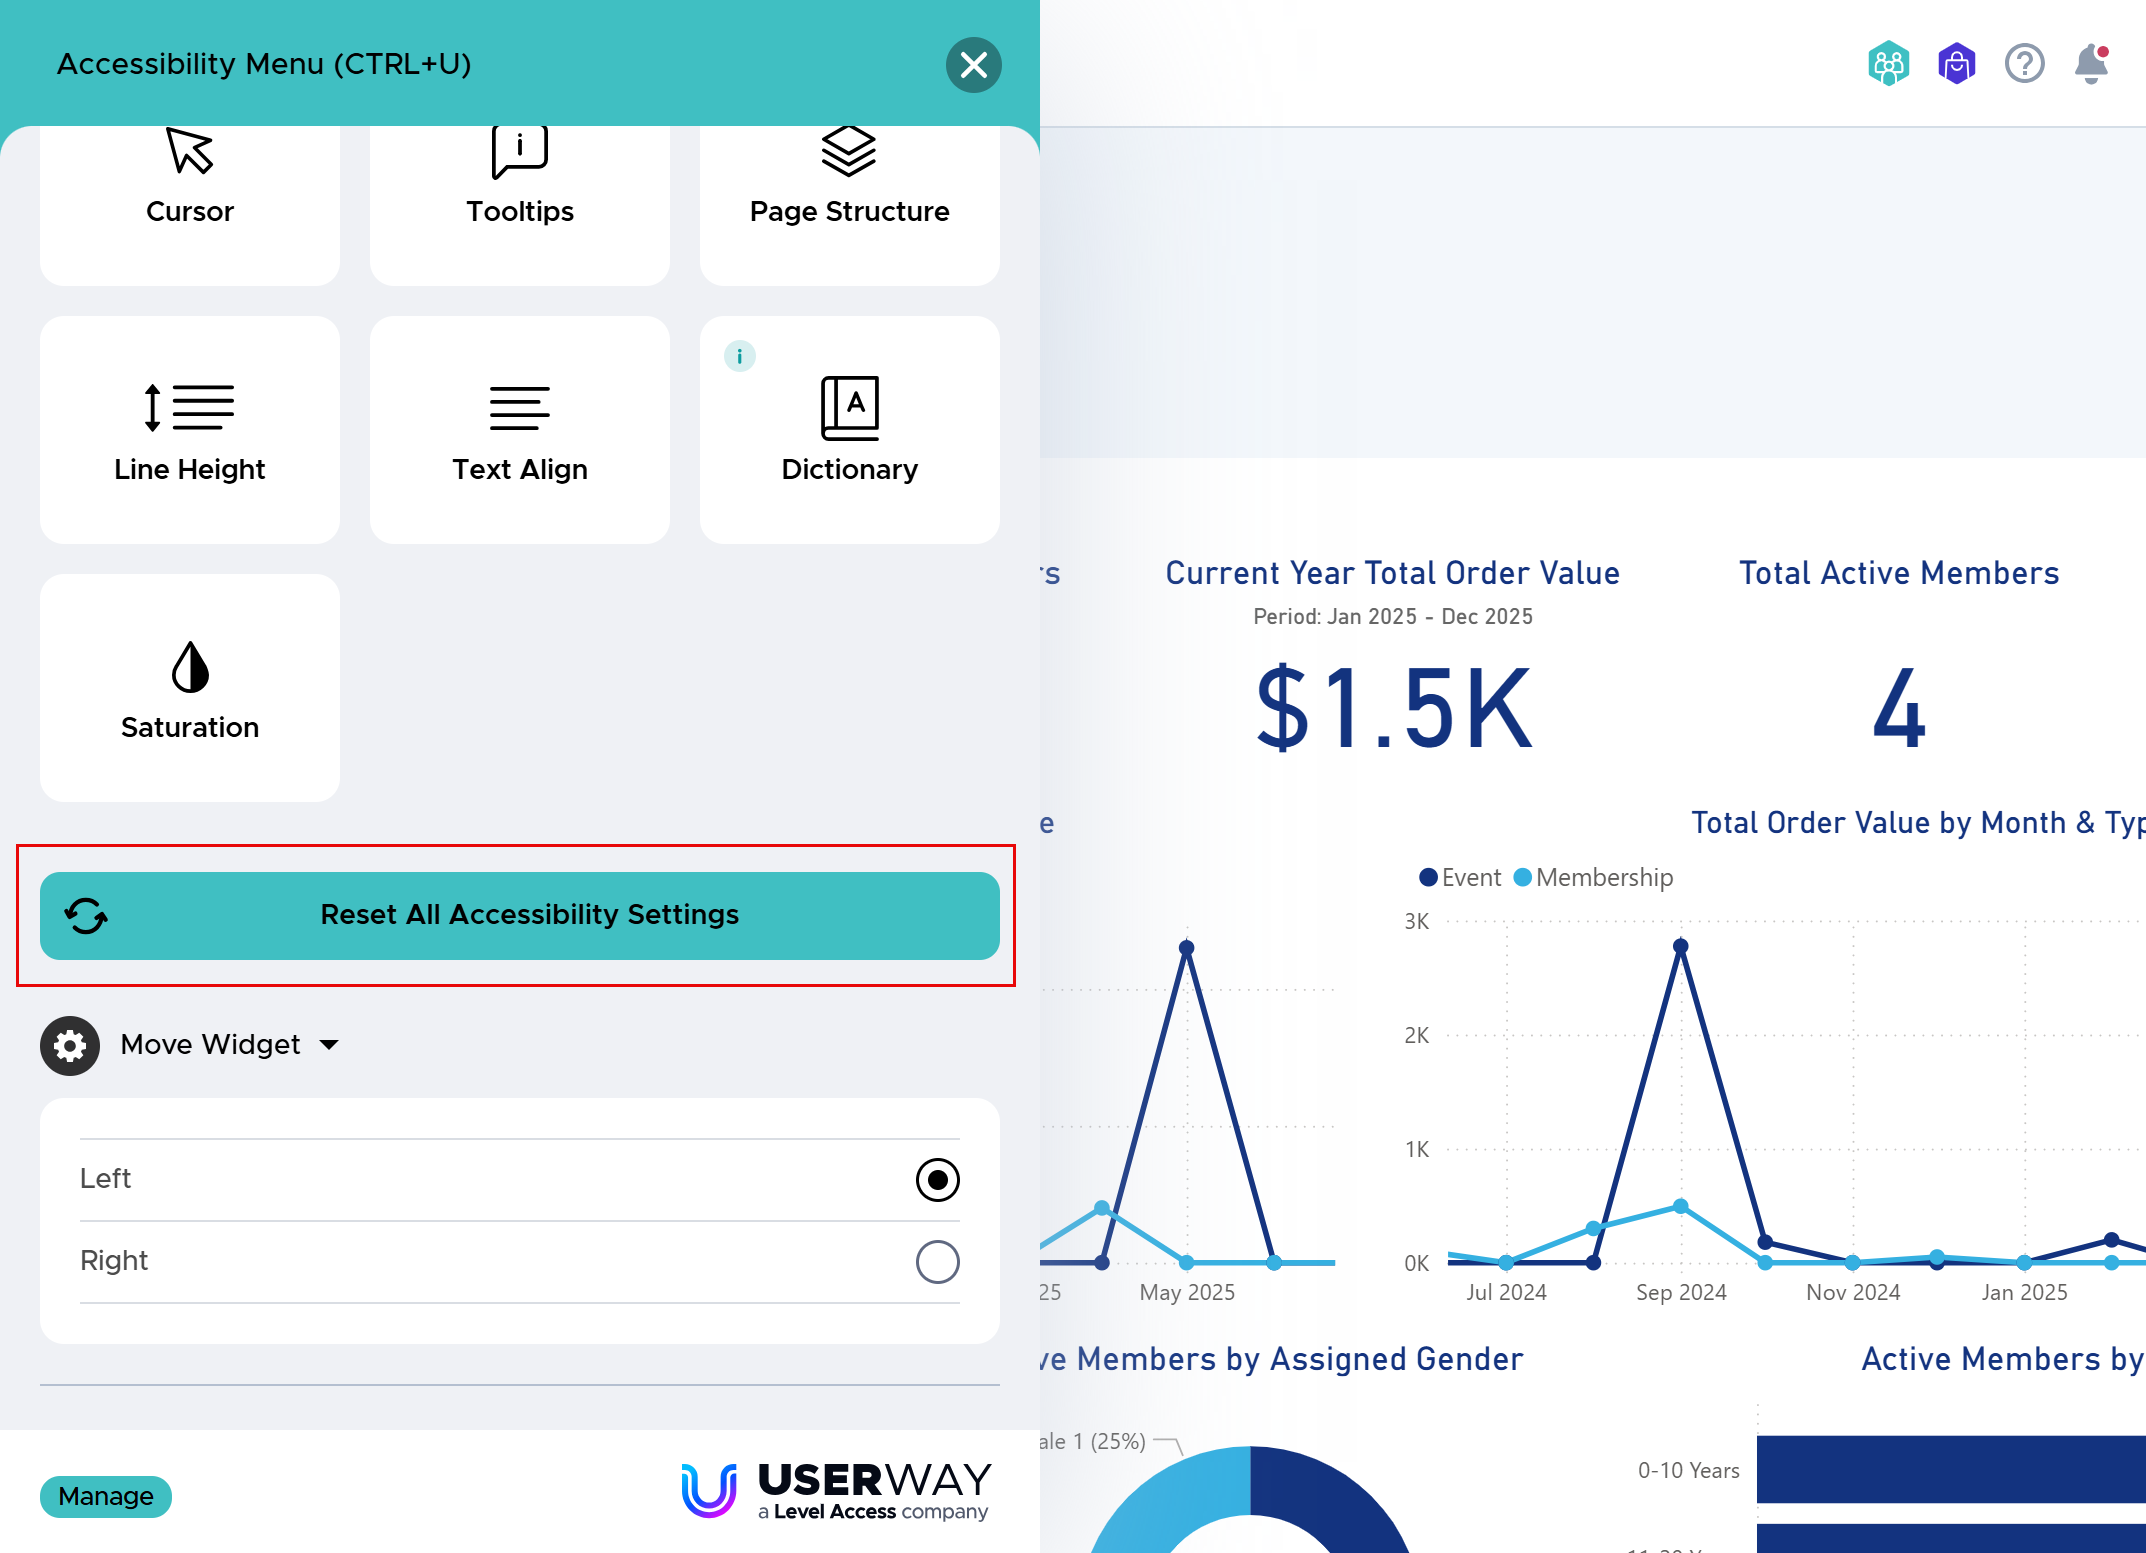Close the Accessibility Menu panel
The image size is (2146, 1553).
pos(973,65)
